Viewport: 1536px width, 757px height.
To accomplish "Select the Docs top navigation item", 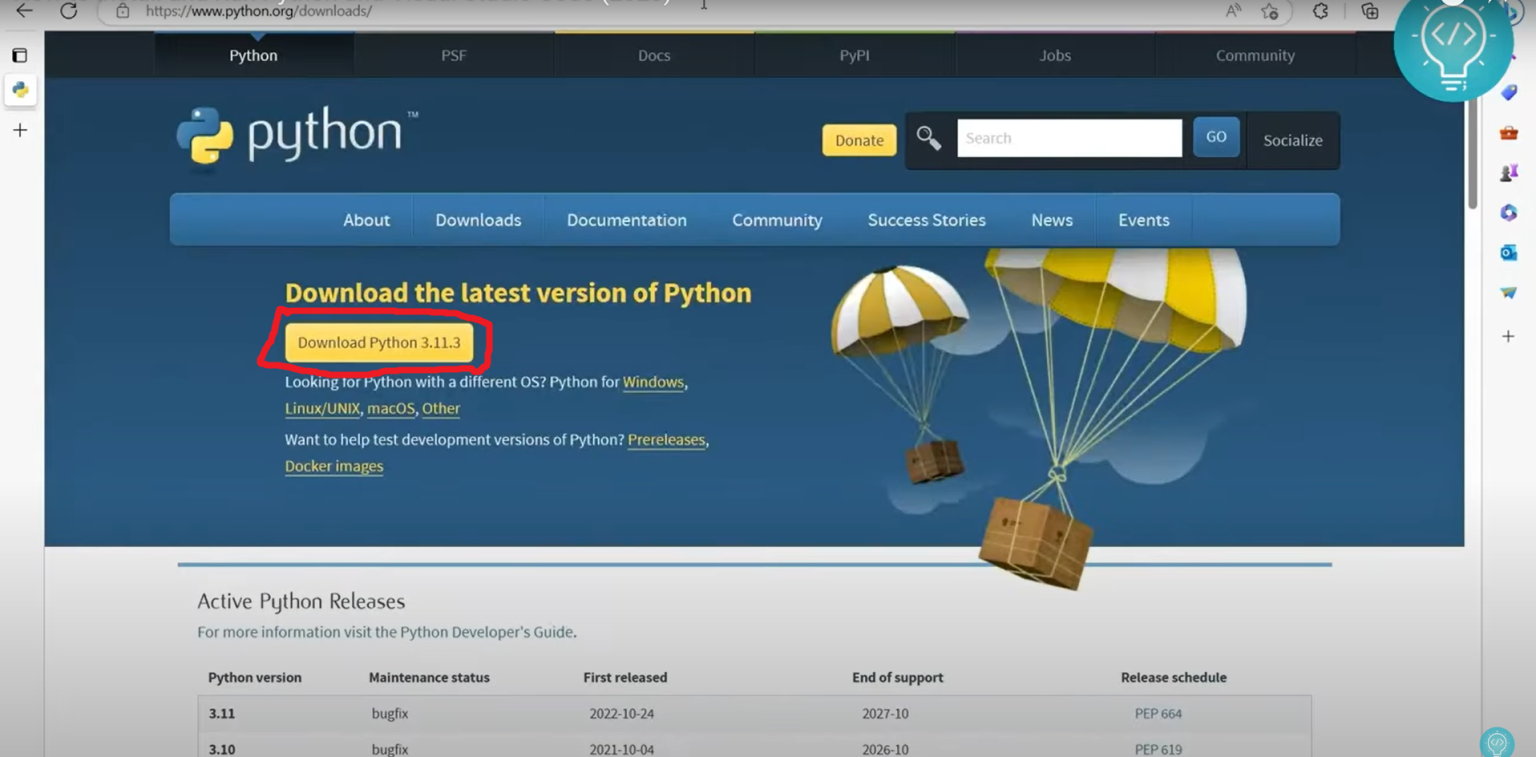I will click(x=654, y=55).
